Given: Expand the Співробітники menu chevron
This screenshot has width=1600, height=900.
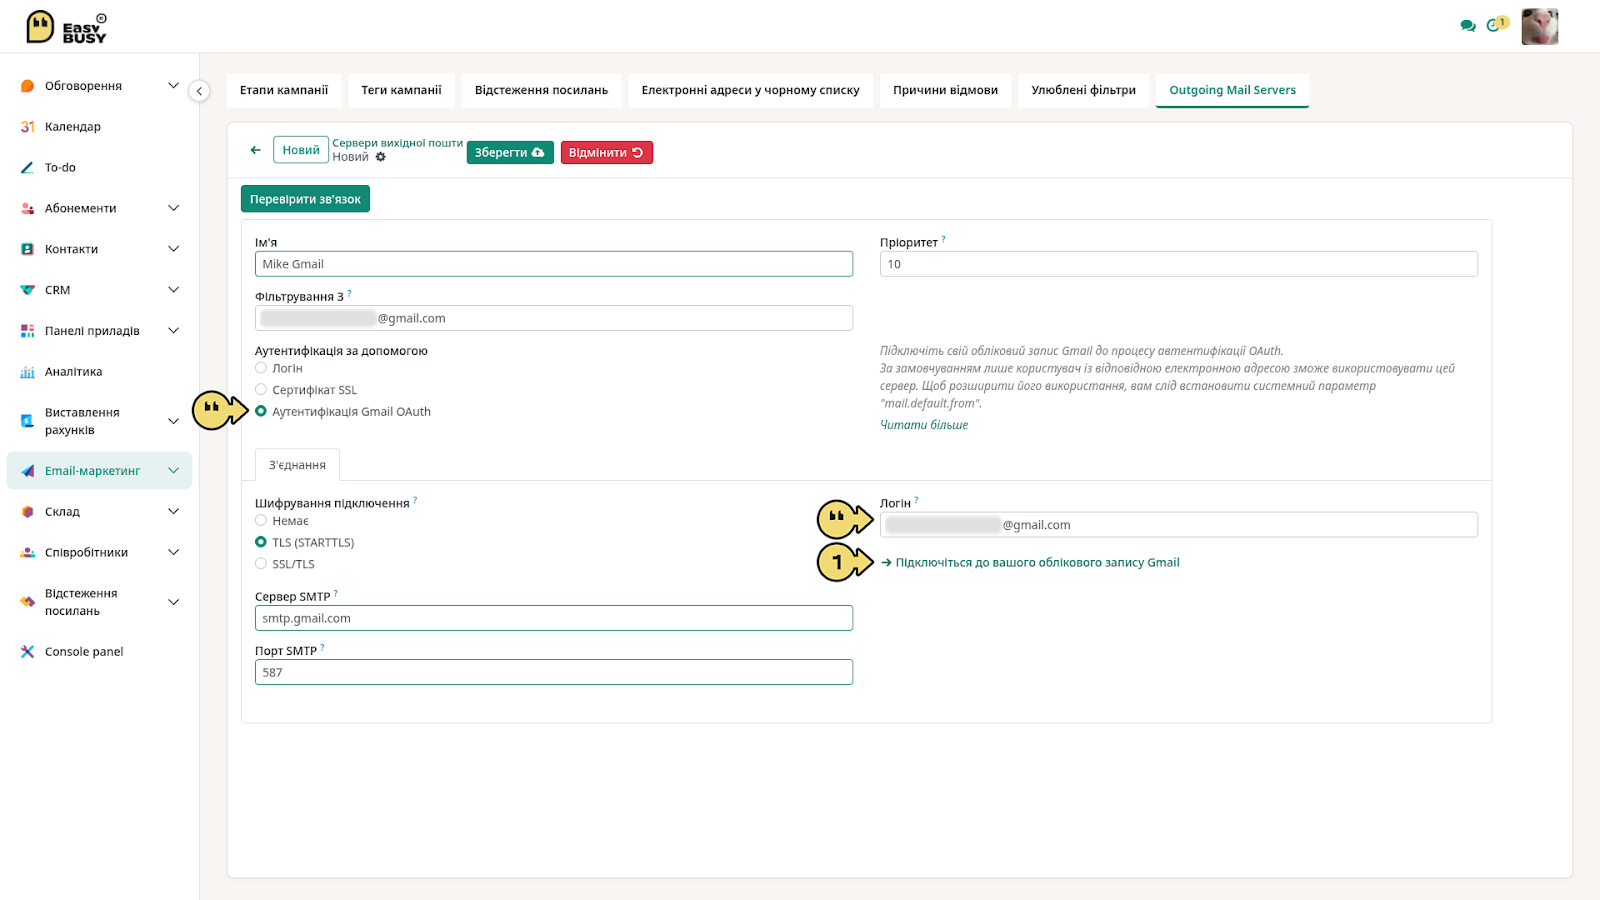Looking at the screenshot, I should [173, 553].
